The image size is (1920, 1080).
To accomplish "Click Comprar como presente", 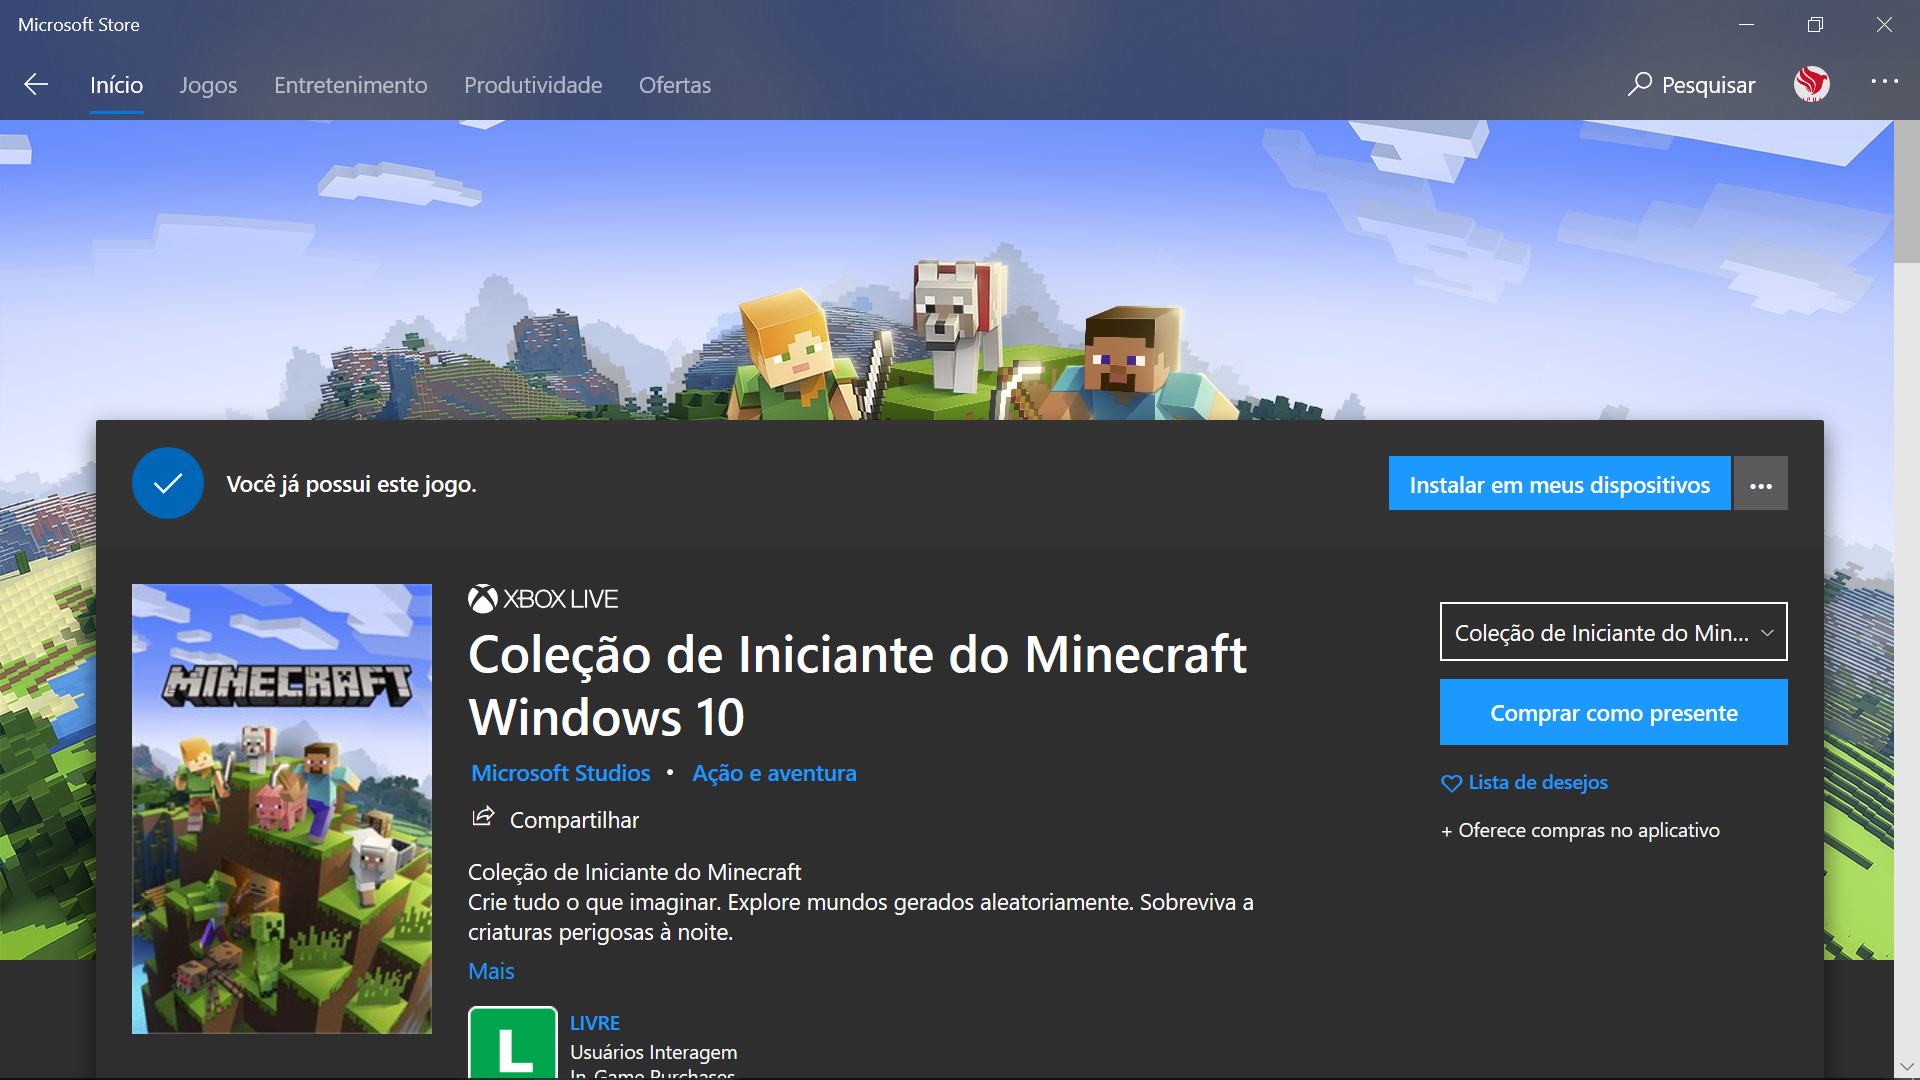I will 1613,712.
